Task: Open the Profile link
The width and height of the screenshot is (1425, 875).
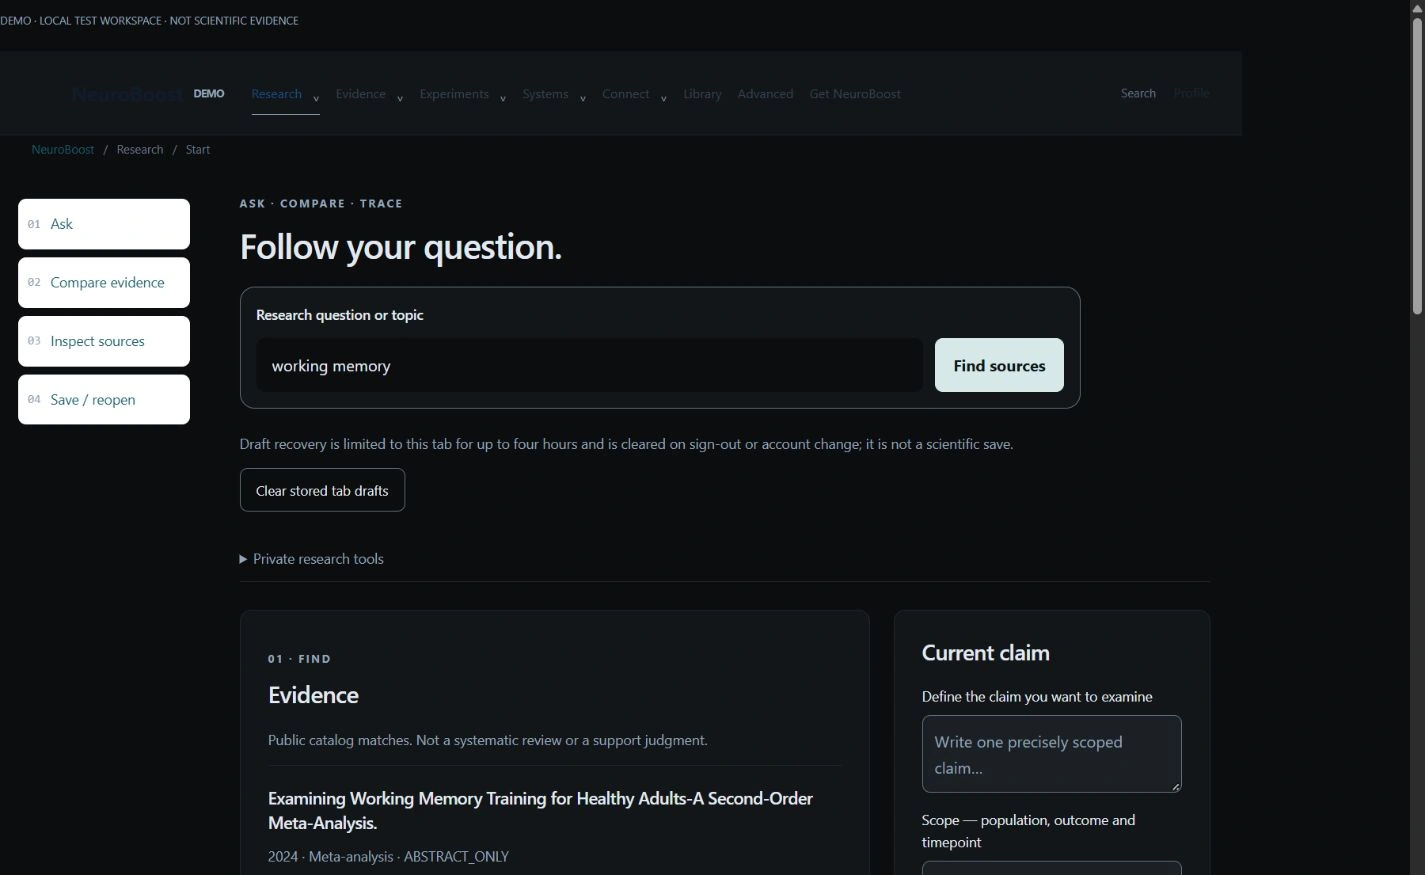Action: tap(1191, 93)
